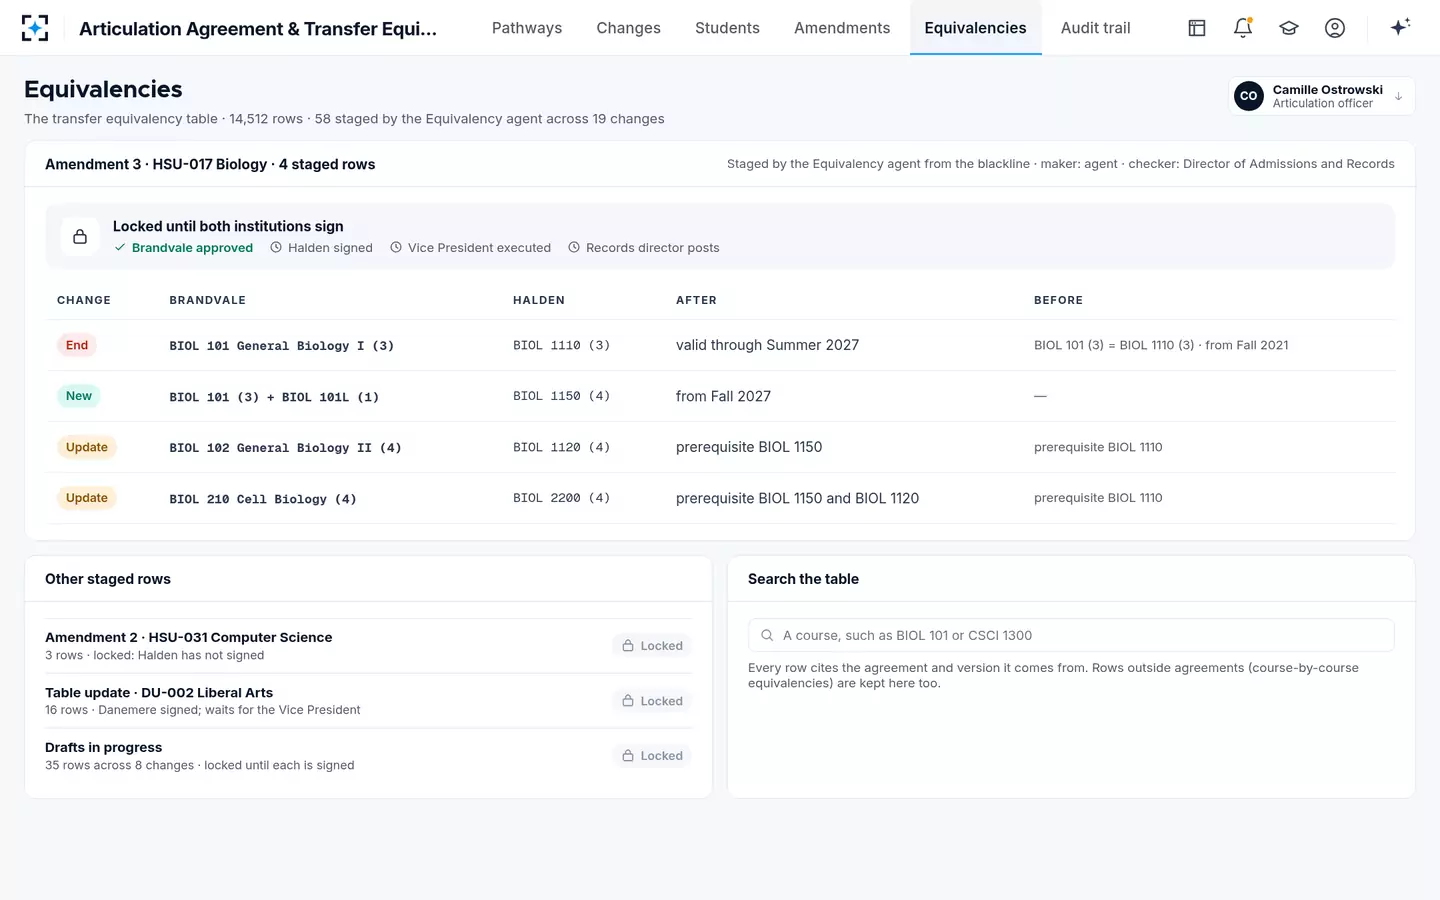Open the Audit trail tab
The width and height of the screenshot is (1440, 900).
[x=1095, y=28]
